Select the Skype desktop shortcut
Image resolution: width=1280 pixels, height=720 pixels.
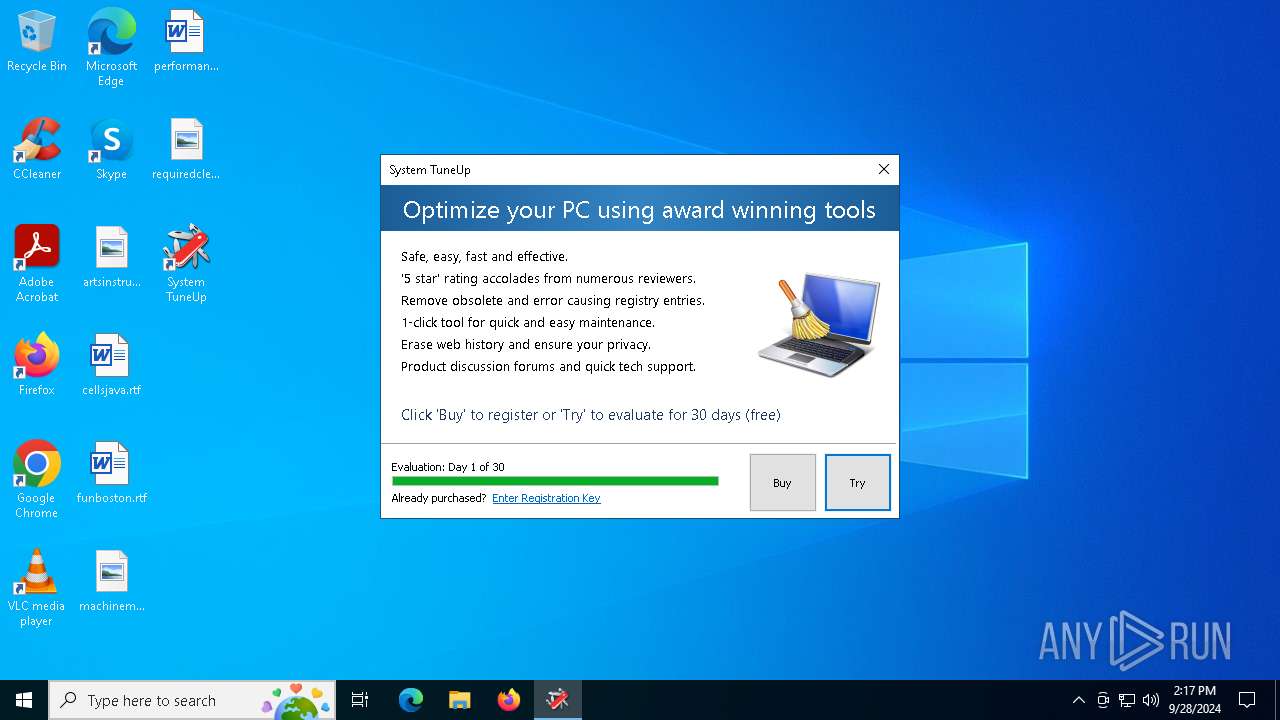[111, 149]
